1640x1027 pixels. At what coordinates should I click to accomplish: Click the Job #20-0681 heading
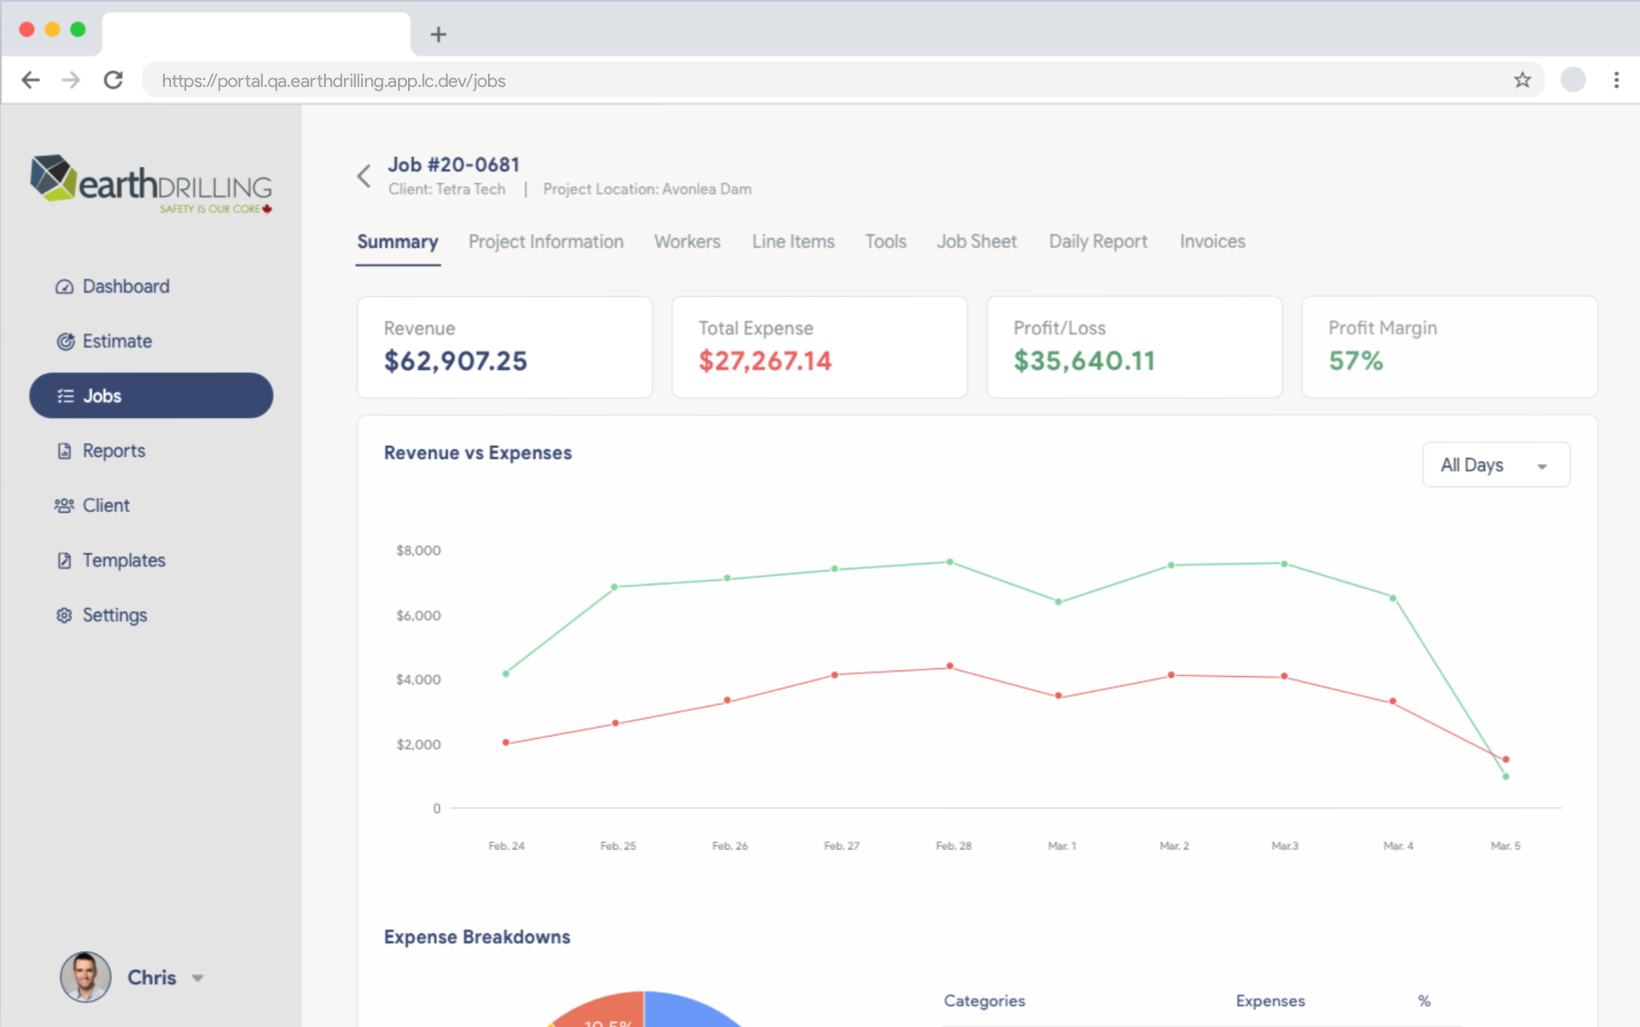[454, 165]
